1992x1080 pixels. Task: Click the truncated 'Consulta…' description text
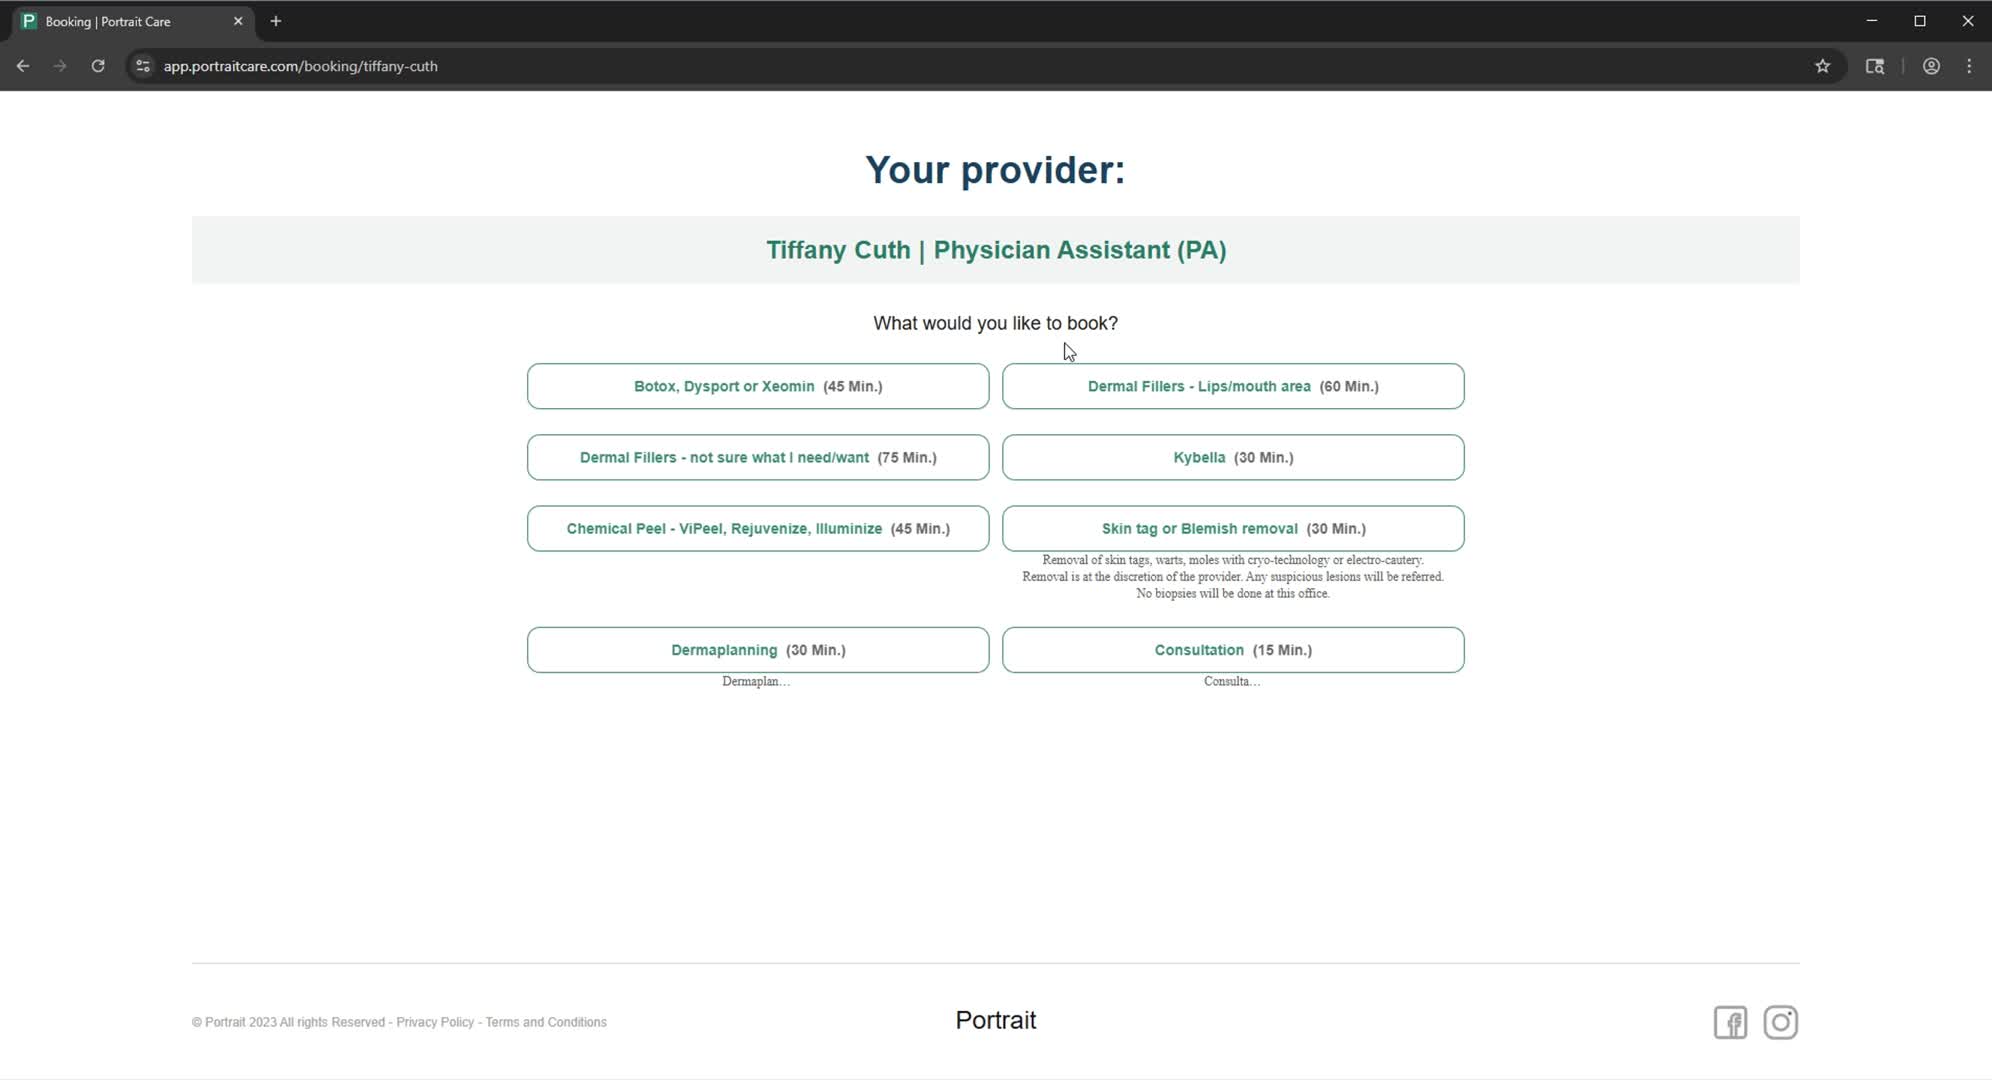click(1232, 681)
